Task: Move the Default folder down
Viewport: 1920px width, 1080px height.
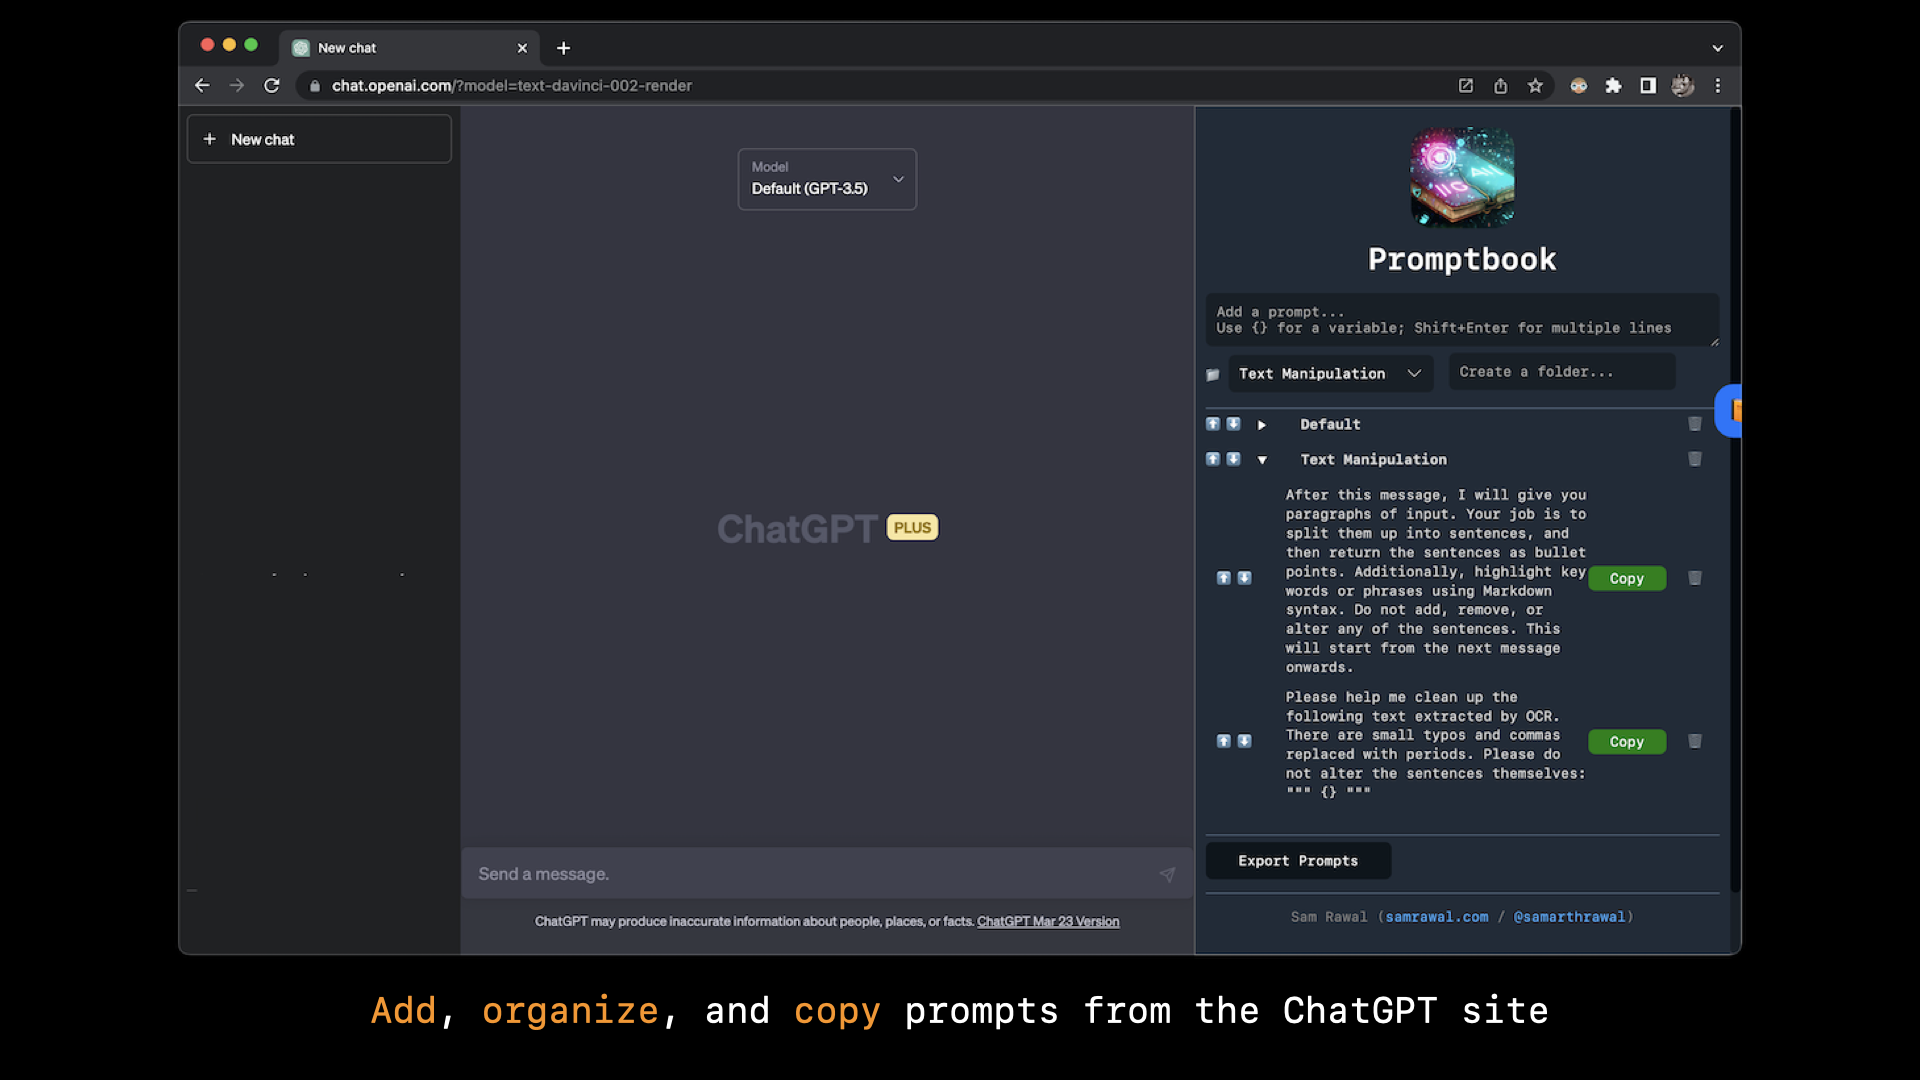Action: click(x=1234, y=424)
